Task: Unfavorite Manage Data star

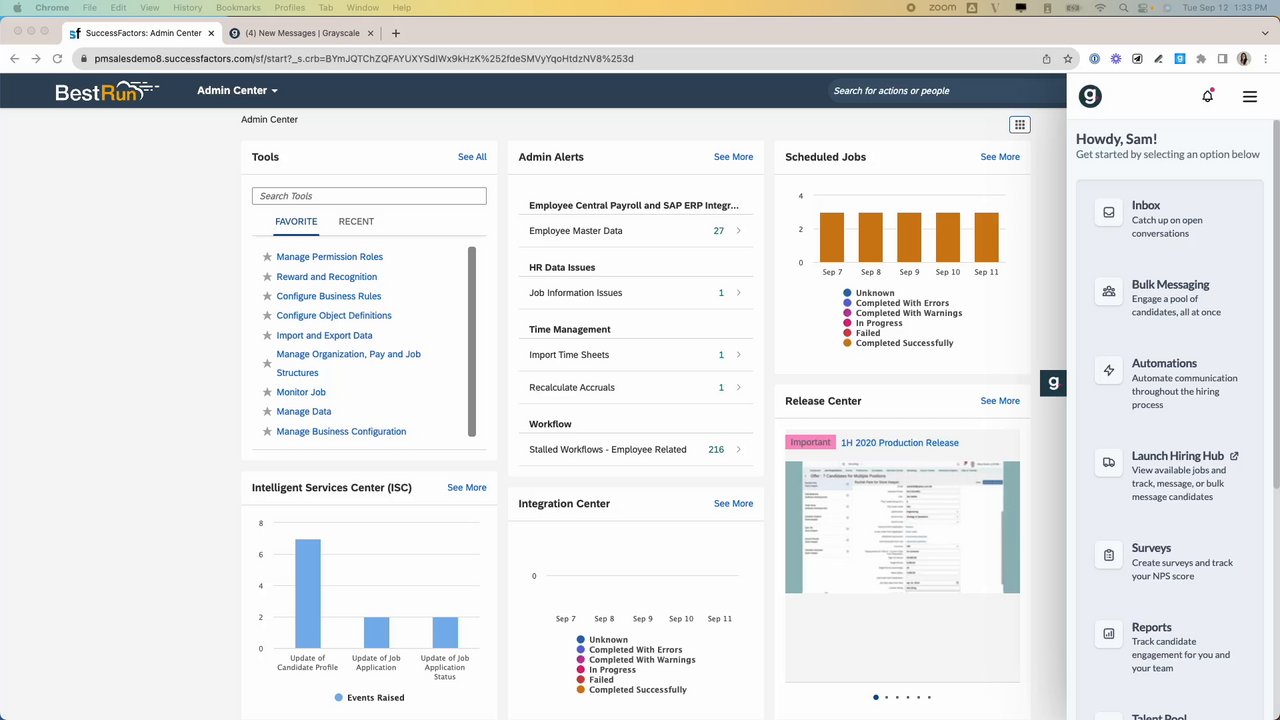Action: pos(267,412)
